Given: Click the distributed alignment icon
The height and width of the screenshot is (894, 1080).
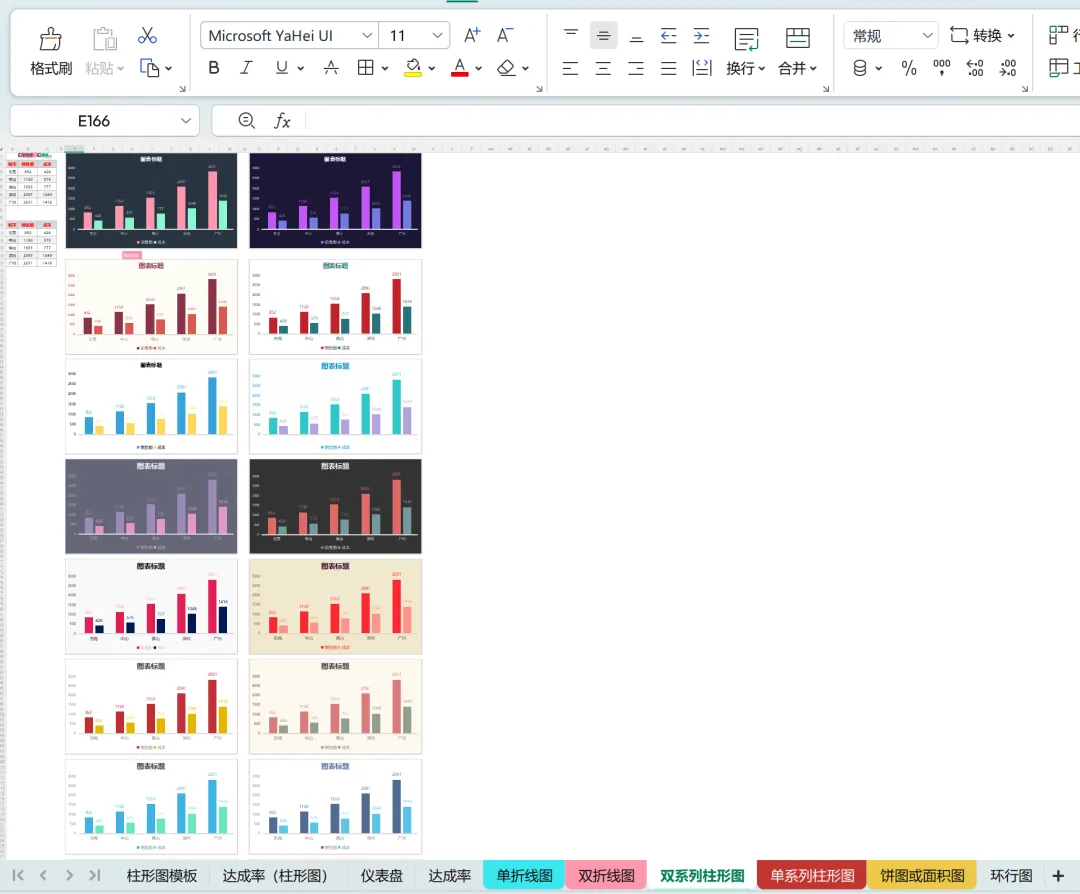Looking at the screenshot, I should tap(701, 67).
